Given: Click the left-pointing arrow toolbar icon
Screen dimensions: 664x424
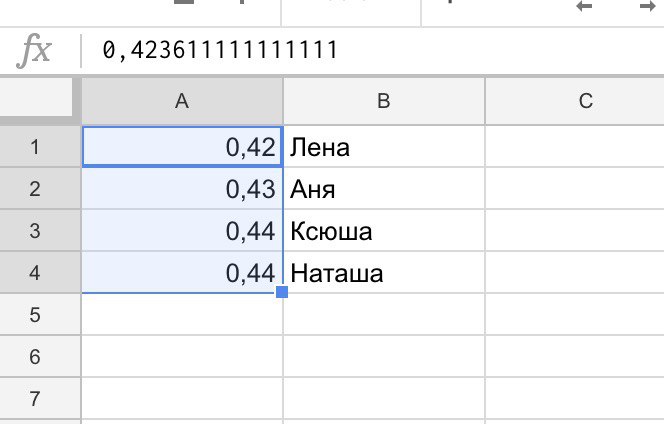Looking at the screenshot, I should pyautogui.click(x=584, y=6).
